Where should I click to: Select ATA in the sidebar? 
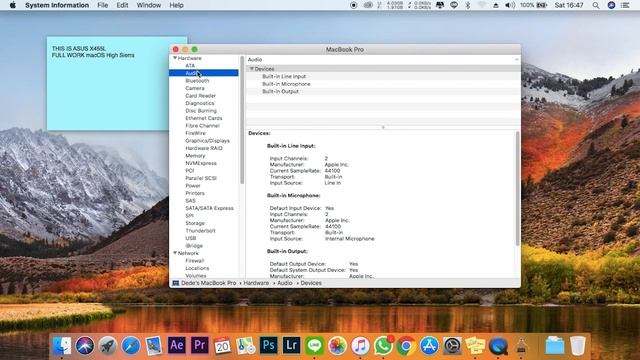190,65
